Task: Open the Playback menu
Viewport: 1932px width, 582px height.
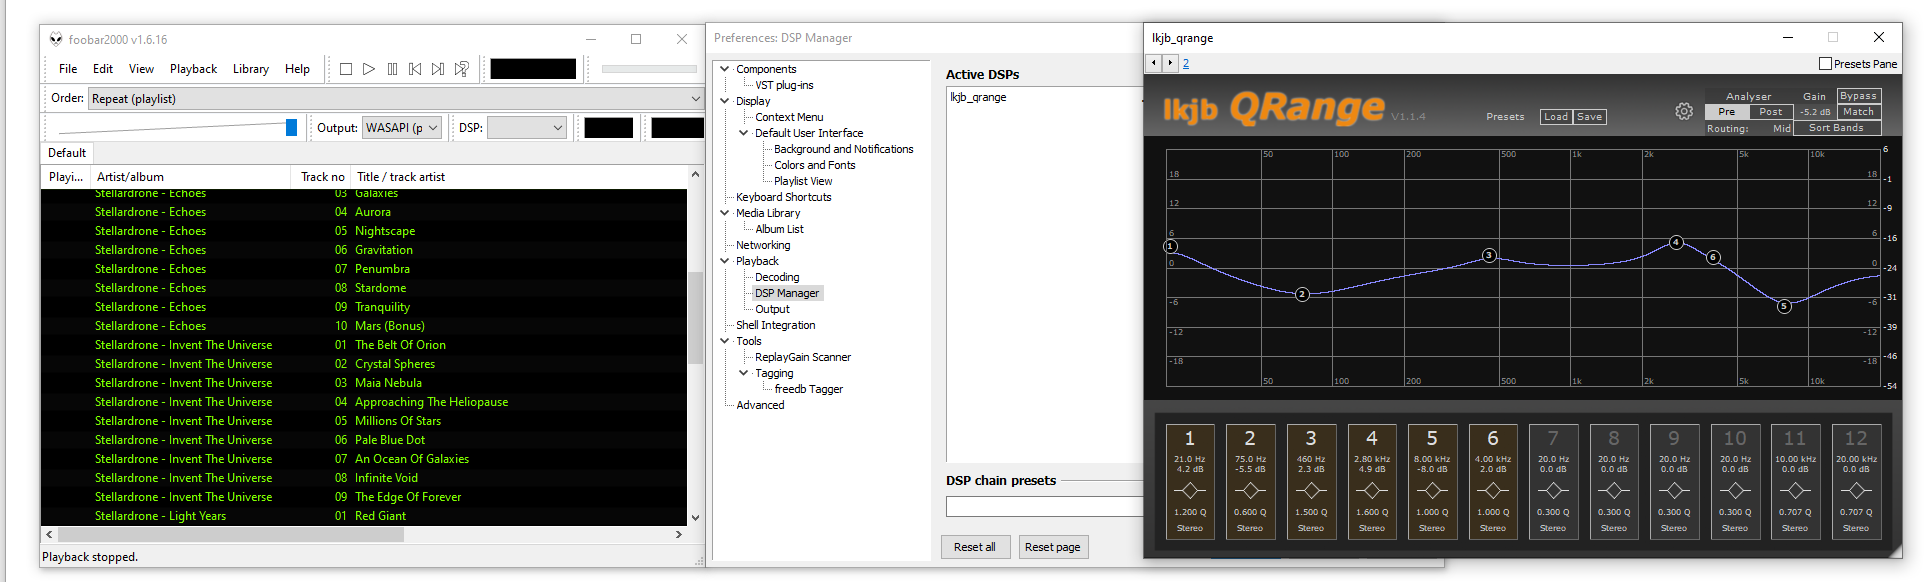Action: [193, 69]
